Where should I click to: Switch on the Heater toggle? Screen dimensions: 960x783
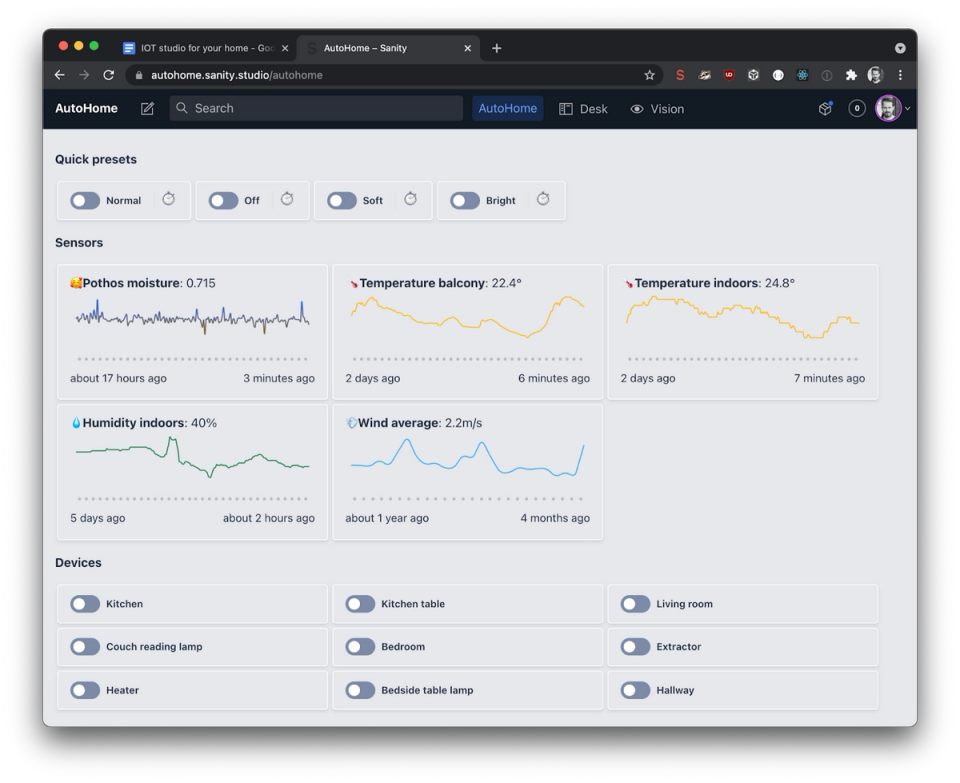(85, 691)
